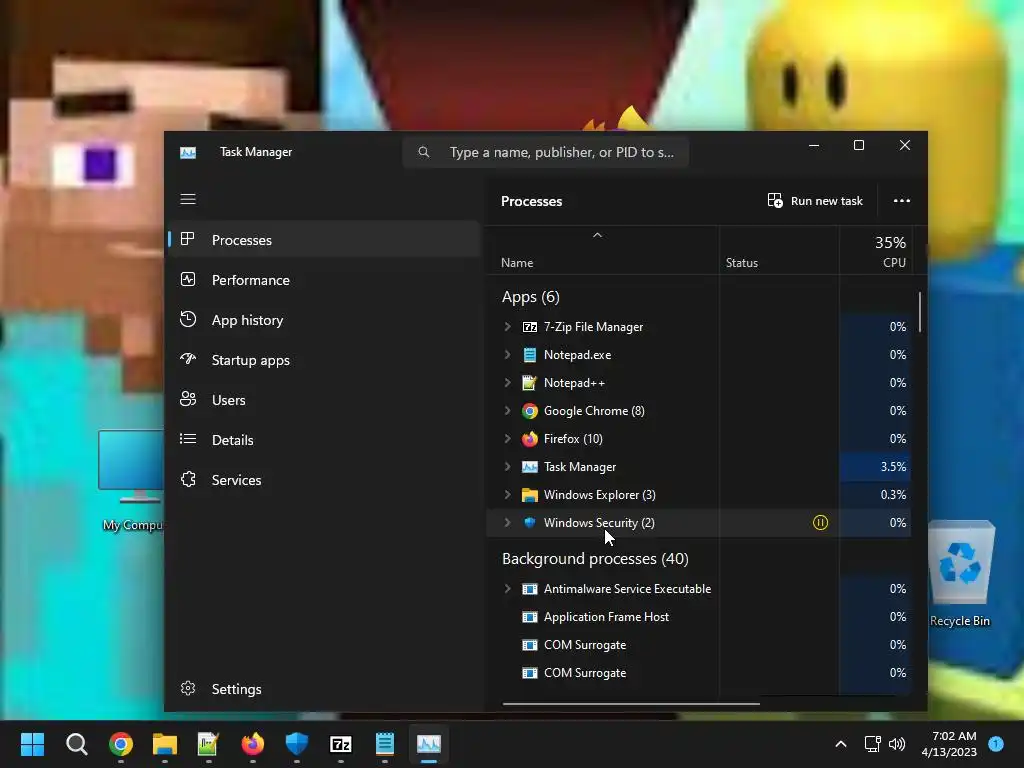Expand Antimalware Service Executable entry
Image resolution: width=1024 pixels, height=768 pixels.
507,589
